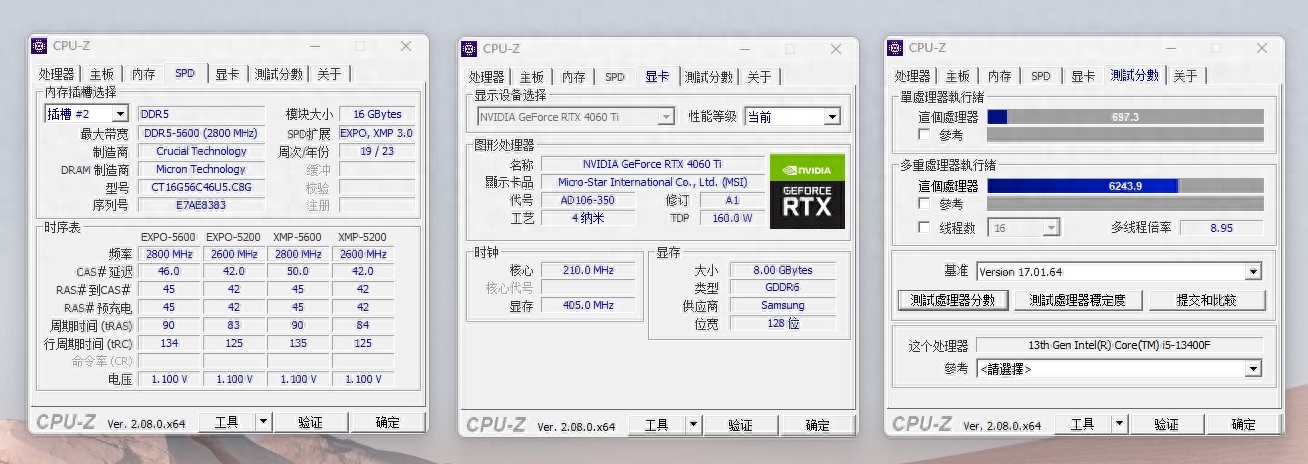Switch to 主板 tab in SPD window
The height and width of the screenshot is (464, 1308).
coord(102,74)
